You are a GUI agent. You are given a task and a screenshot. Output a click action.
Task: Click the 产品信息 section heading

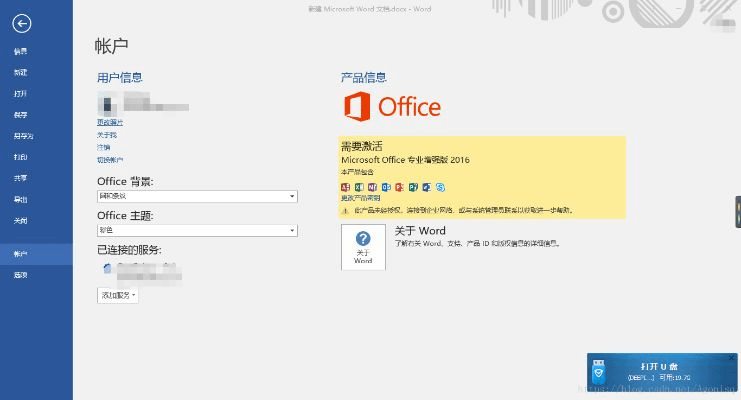pyautogui.click(x=363, y=78)
